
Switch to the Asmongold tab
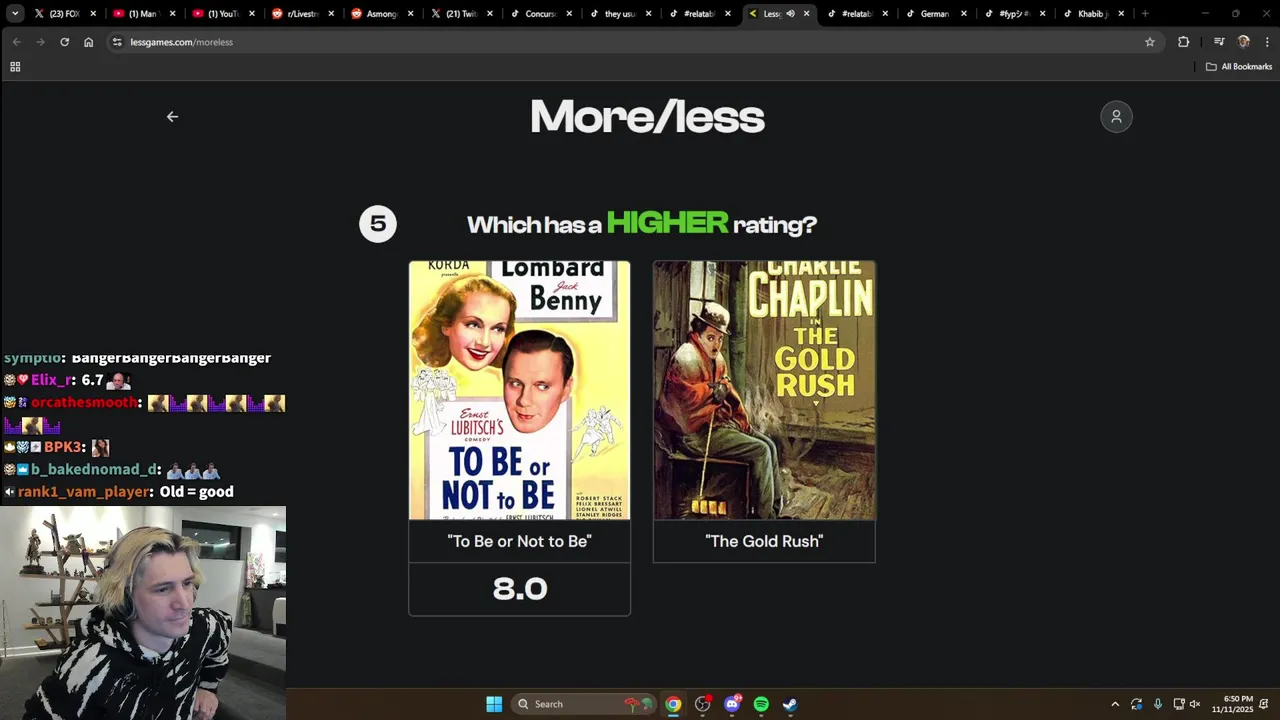(382, 14)
